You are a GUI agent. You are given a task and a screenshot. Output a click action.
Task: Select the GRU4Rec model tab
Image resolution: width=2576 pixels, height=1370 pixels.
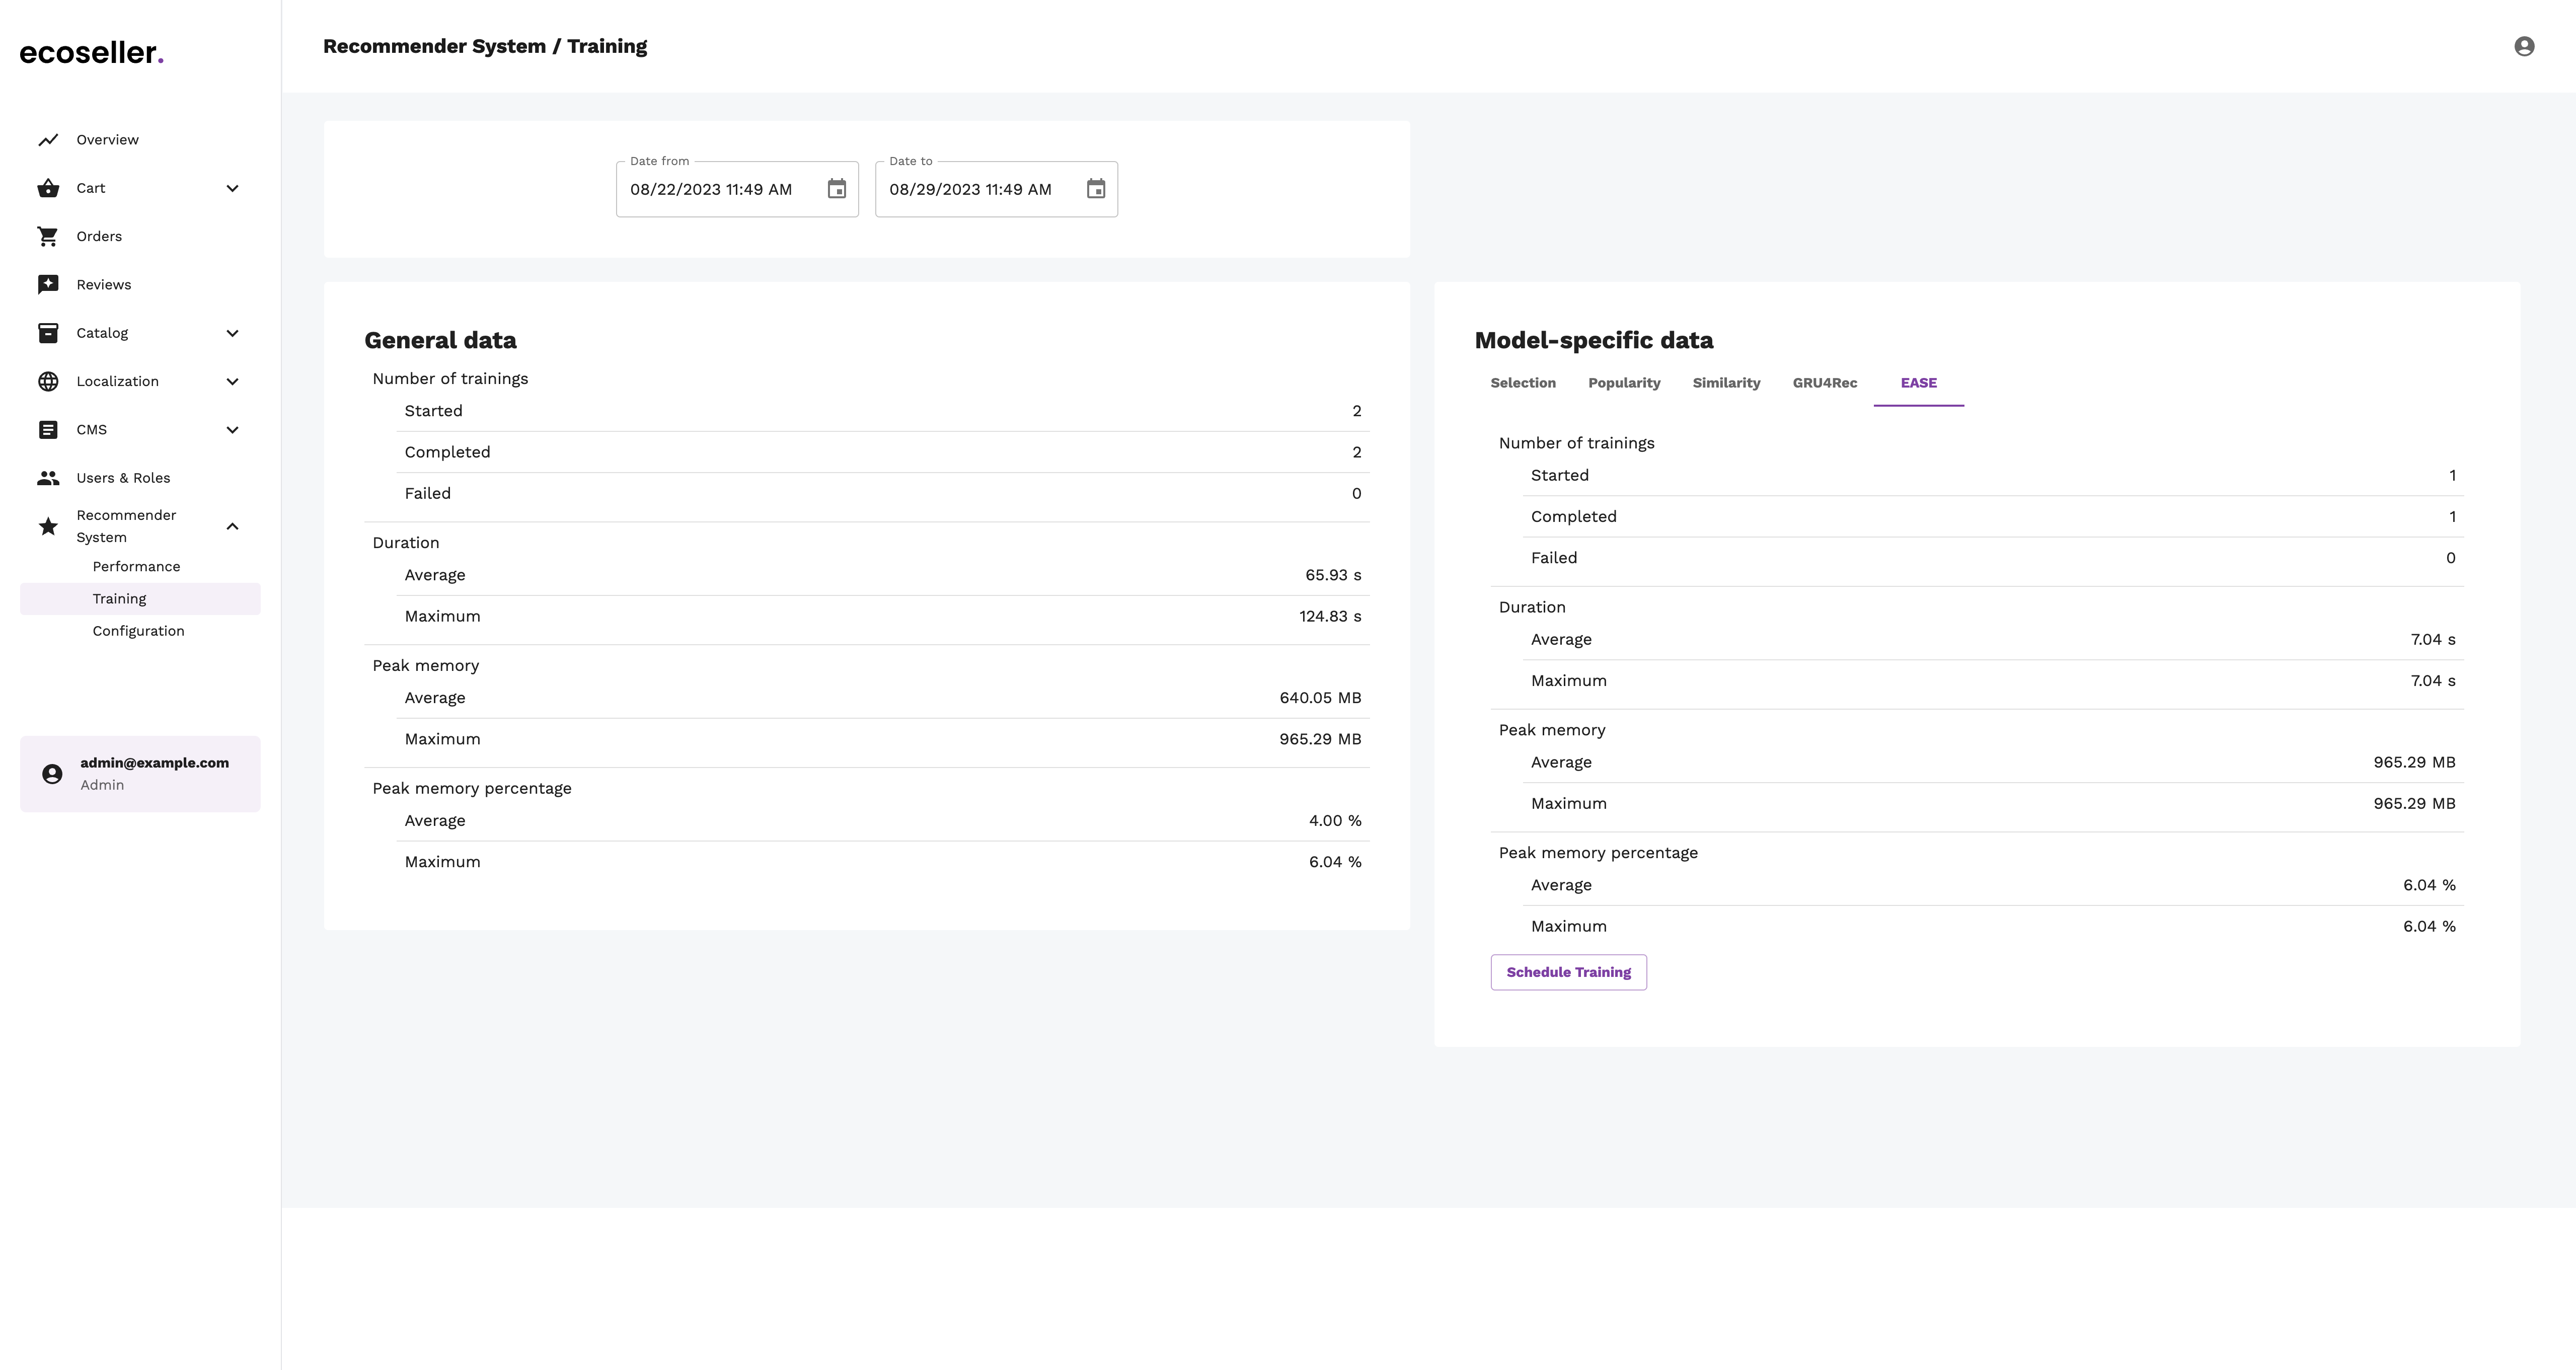tap(1825, 382)
